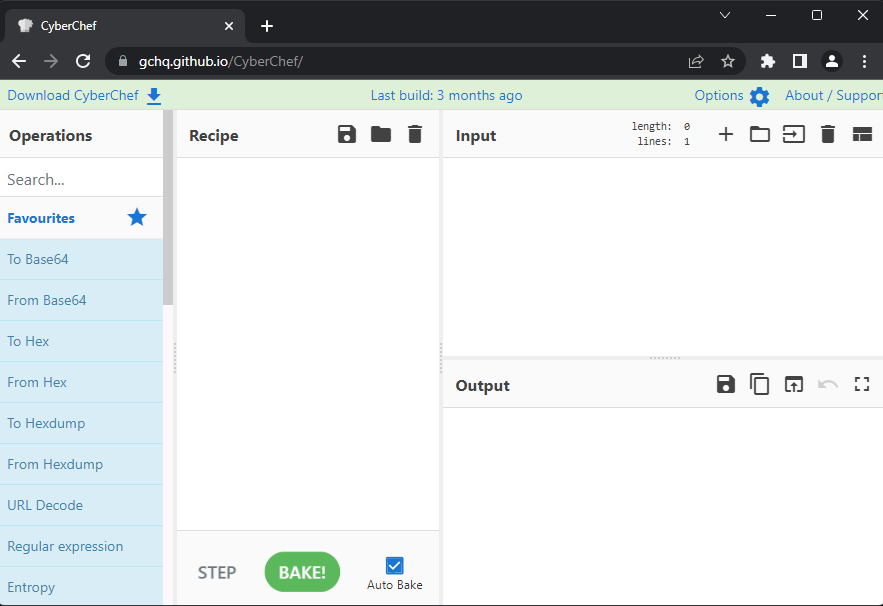Open file as input icon
The width and height of the screenshot is (883, 606).
(x=794, y=135)
